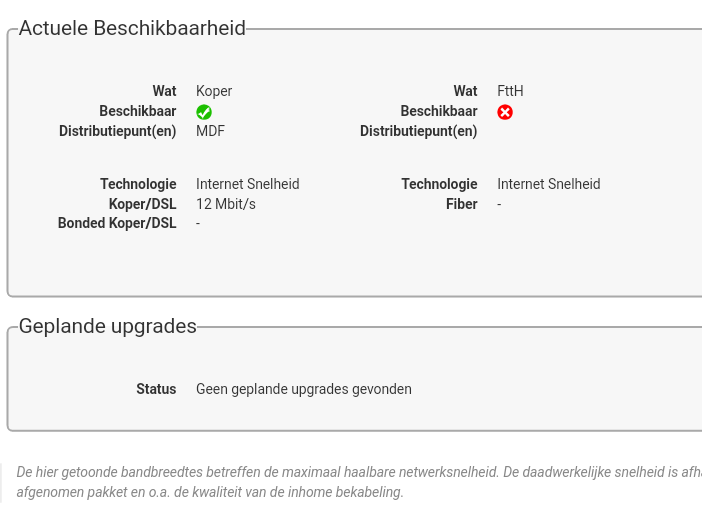Select the 'Koper' value text
Image resolution: width=702 pixels, height=518 pixels.
(214, 91)
